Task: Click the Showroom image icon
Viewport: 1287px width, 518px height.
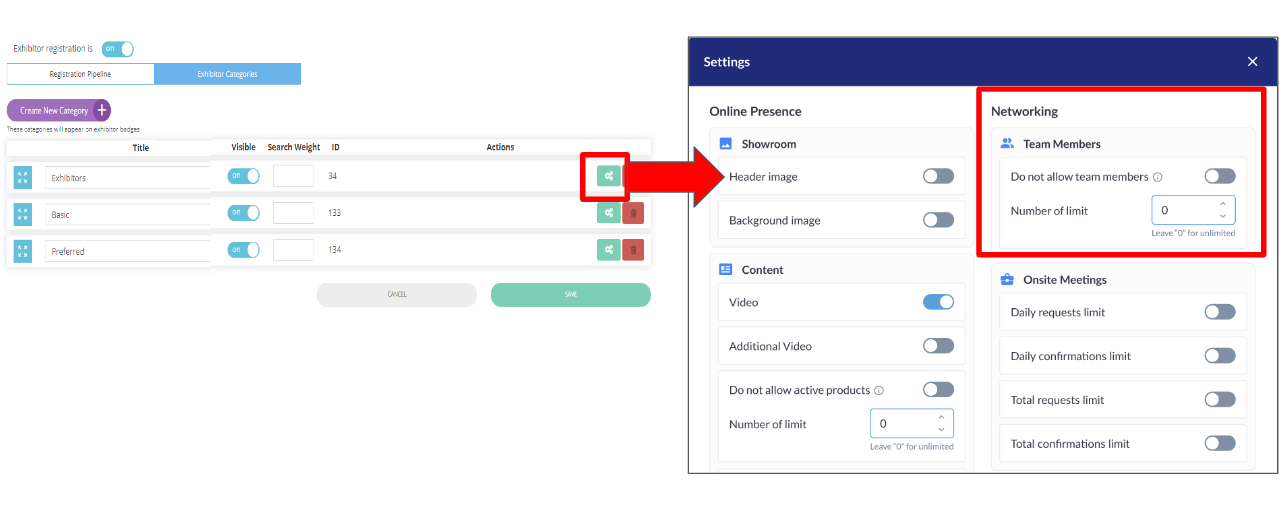Action: [x=726, y=144]
